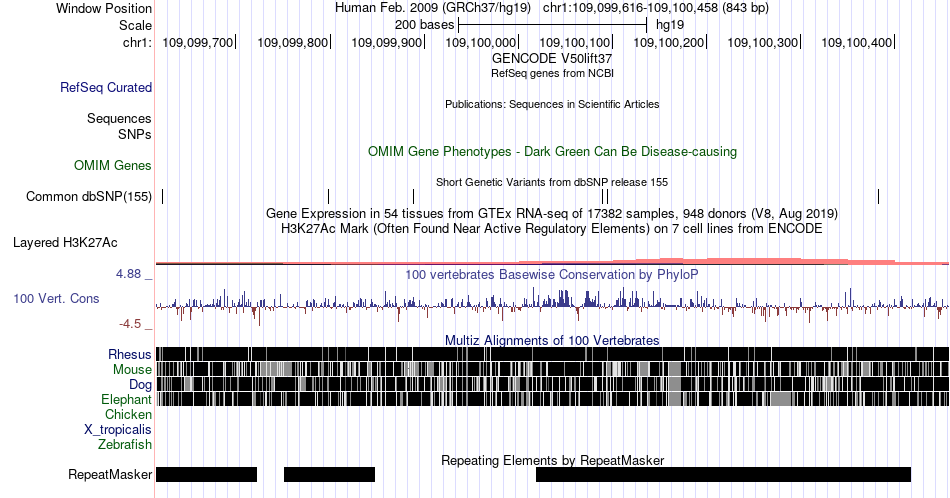The width and height of the screenshot is (950, 498).
Task: Click the 109,100,100 ruler position
Action: click(574, 42)
